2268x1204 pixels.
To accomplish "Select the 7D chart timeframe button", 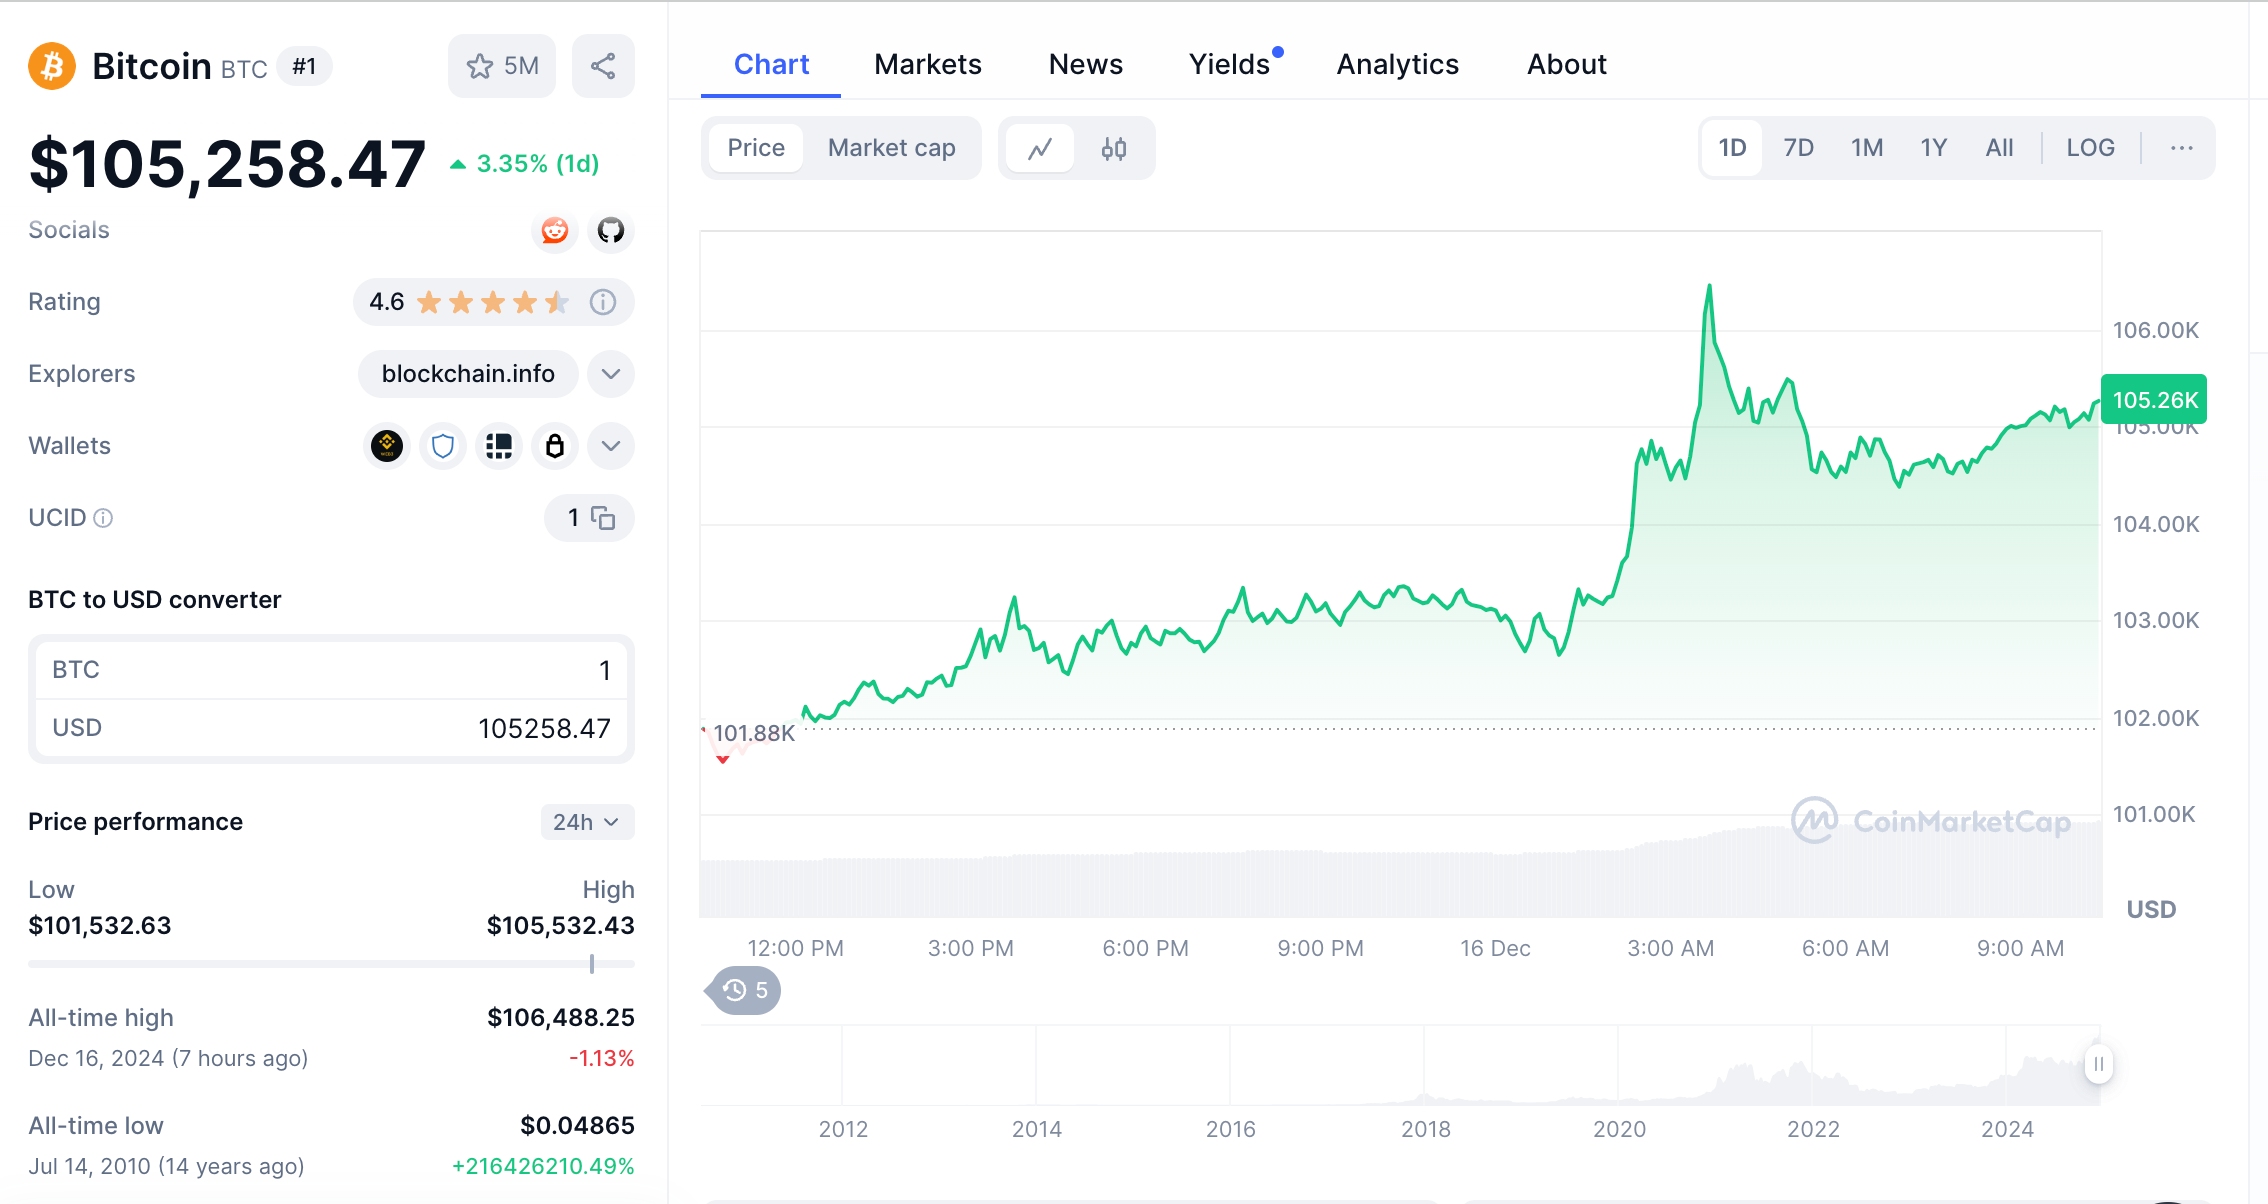I will (x=1798, y=147).
